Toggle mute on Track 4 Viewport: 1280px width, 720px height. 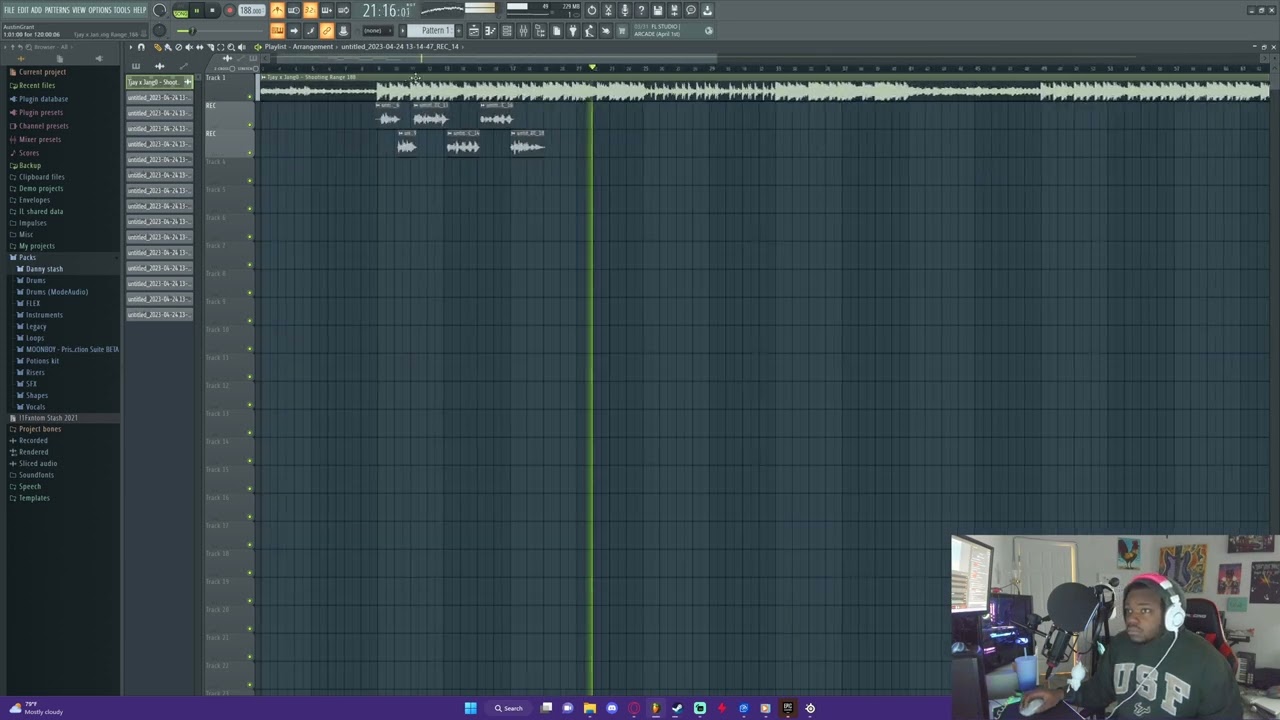[250, 181]
